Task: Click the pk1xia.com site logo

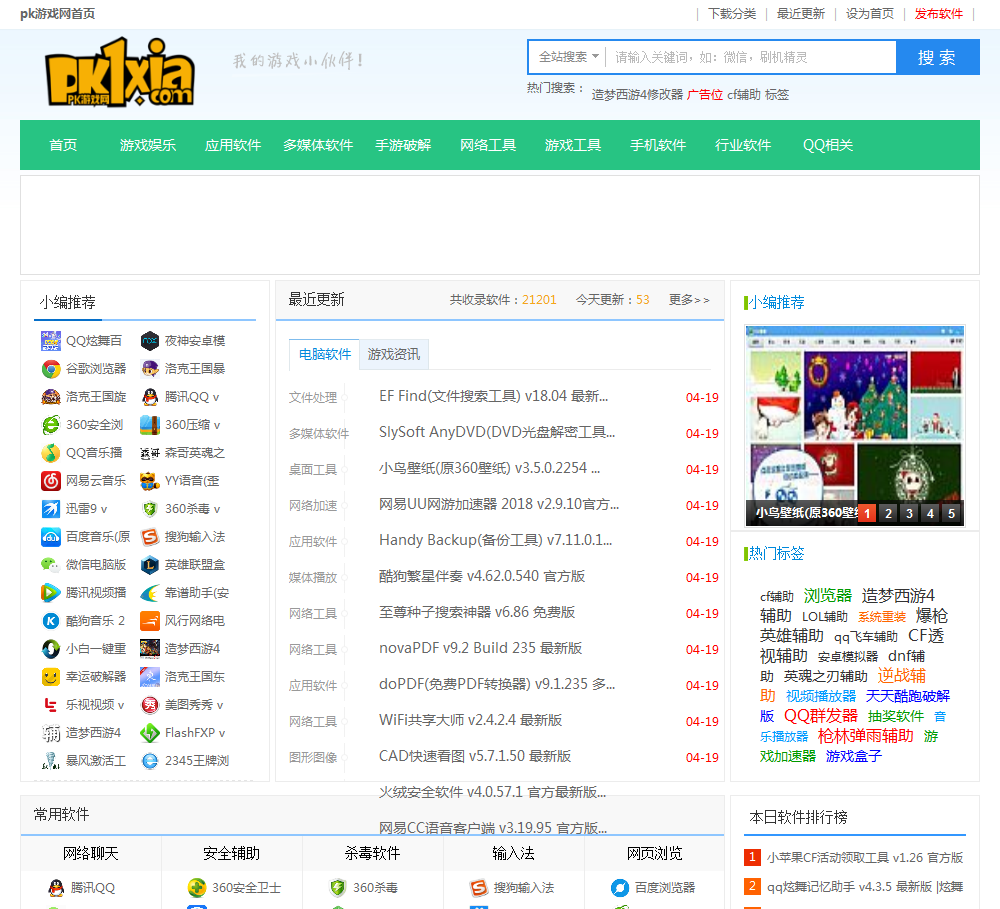Action: (119, 72)
